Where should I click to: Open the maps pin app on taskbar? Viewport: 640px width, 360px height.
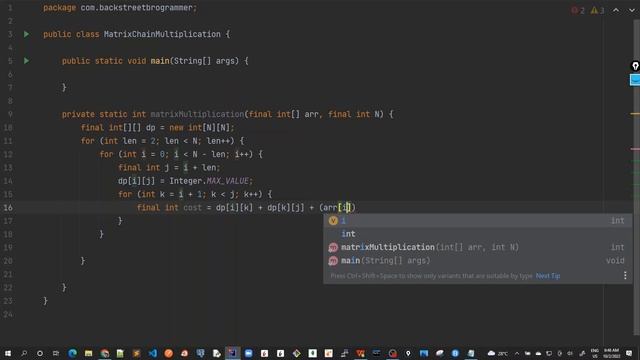point(408,353)
